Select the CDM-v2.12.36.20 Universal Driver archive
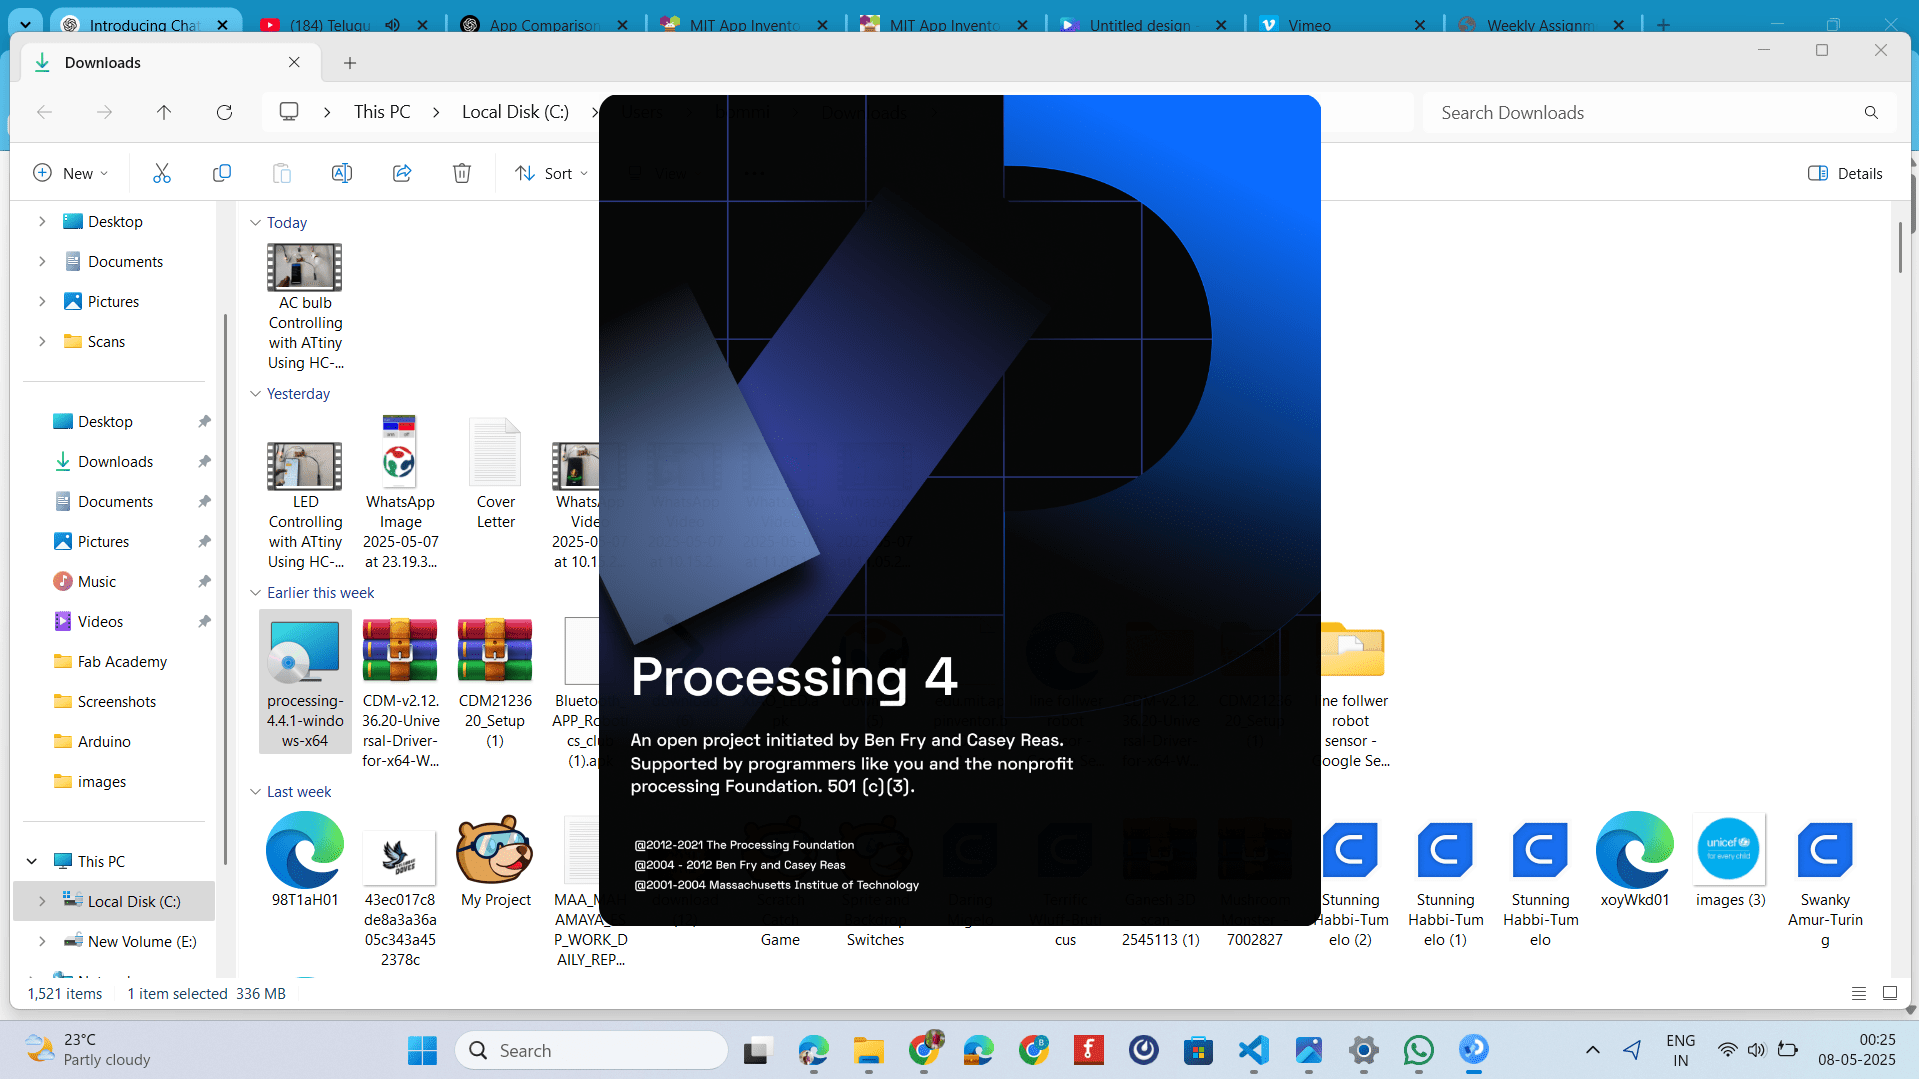The image size is (1919, 1079). coord(400,692)
